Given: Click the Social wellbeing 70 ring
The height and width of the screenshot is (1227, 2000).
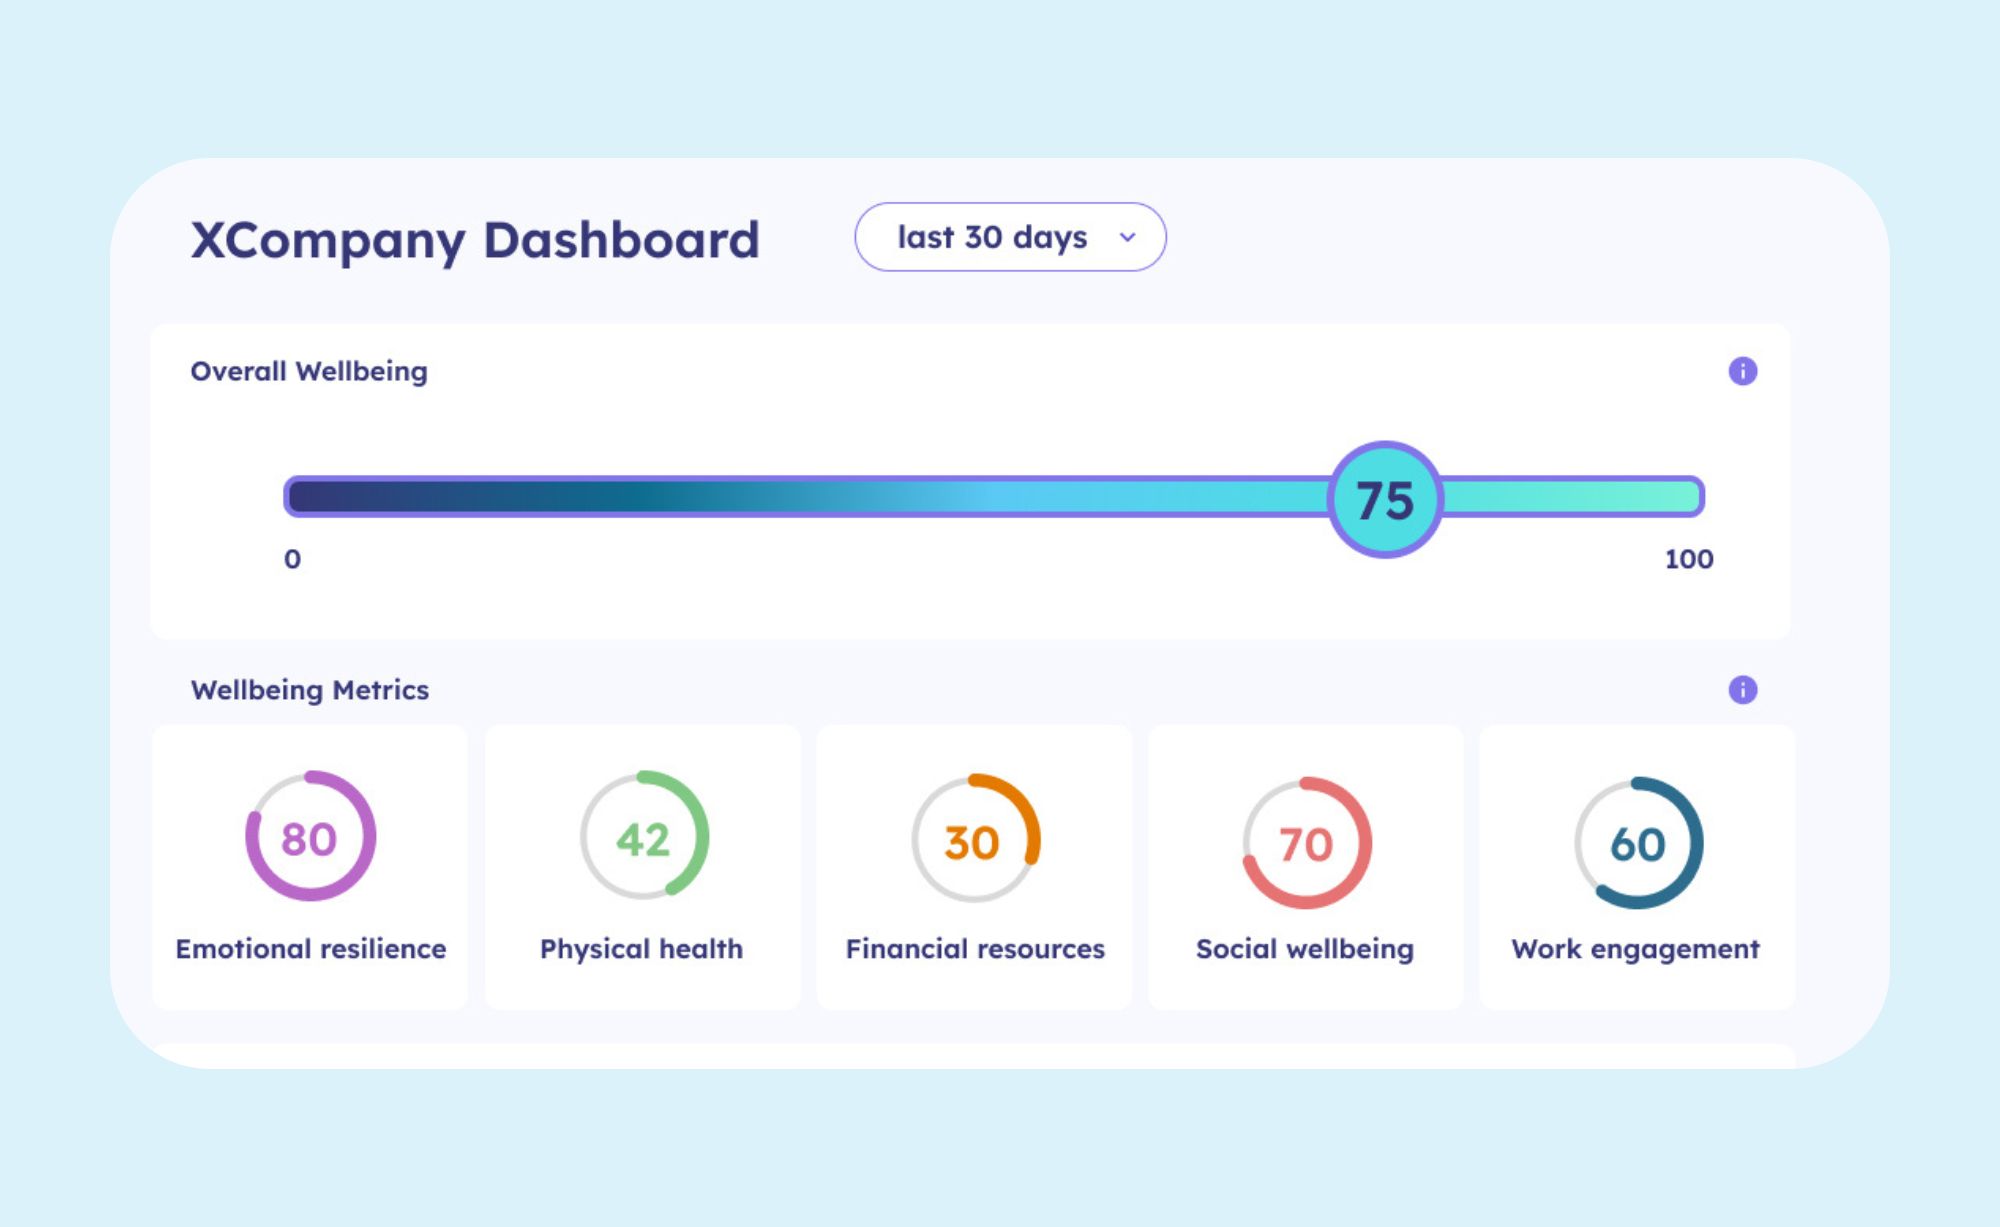Looking at the screenshot, I should coord(1306,843).
